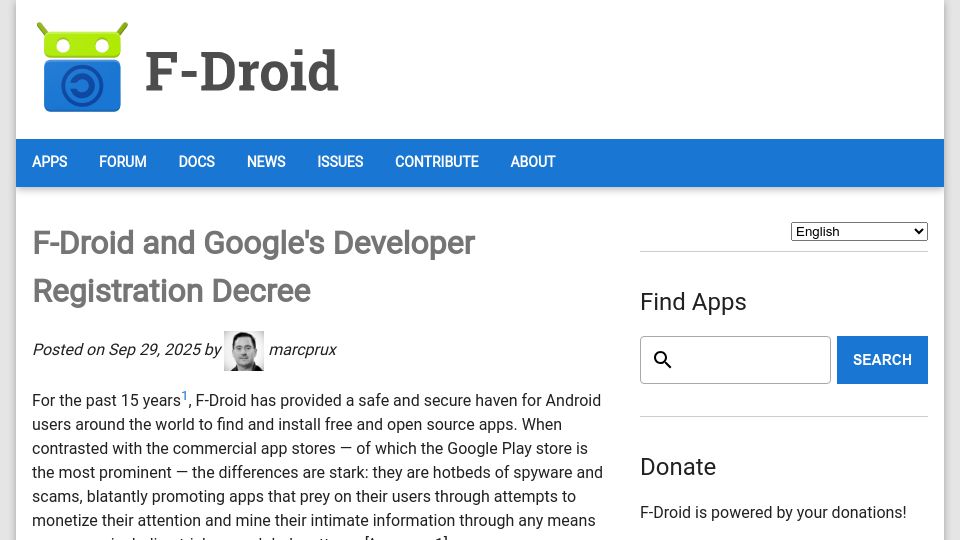Open the ISSUES navigation item

tap(340, 162)
